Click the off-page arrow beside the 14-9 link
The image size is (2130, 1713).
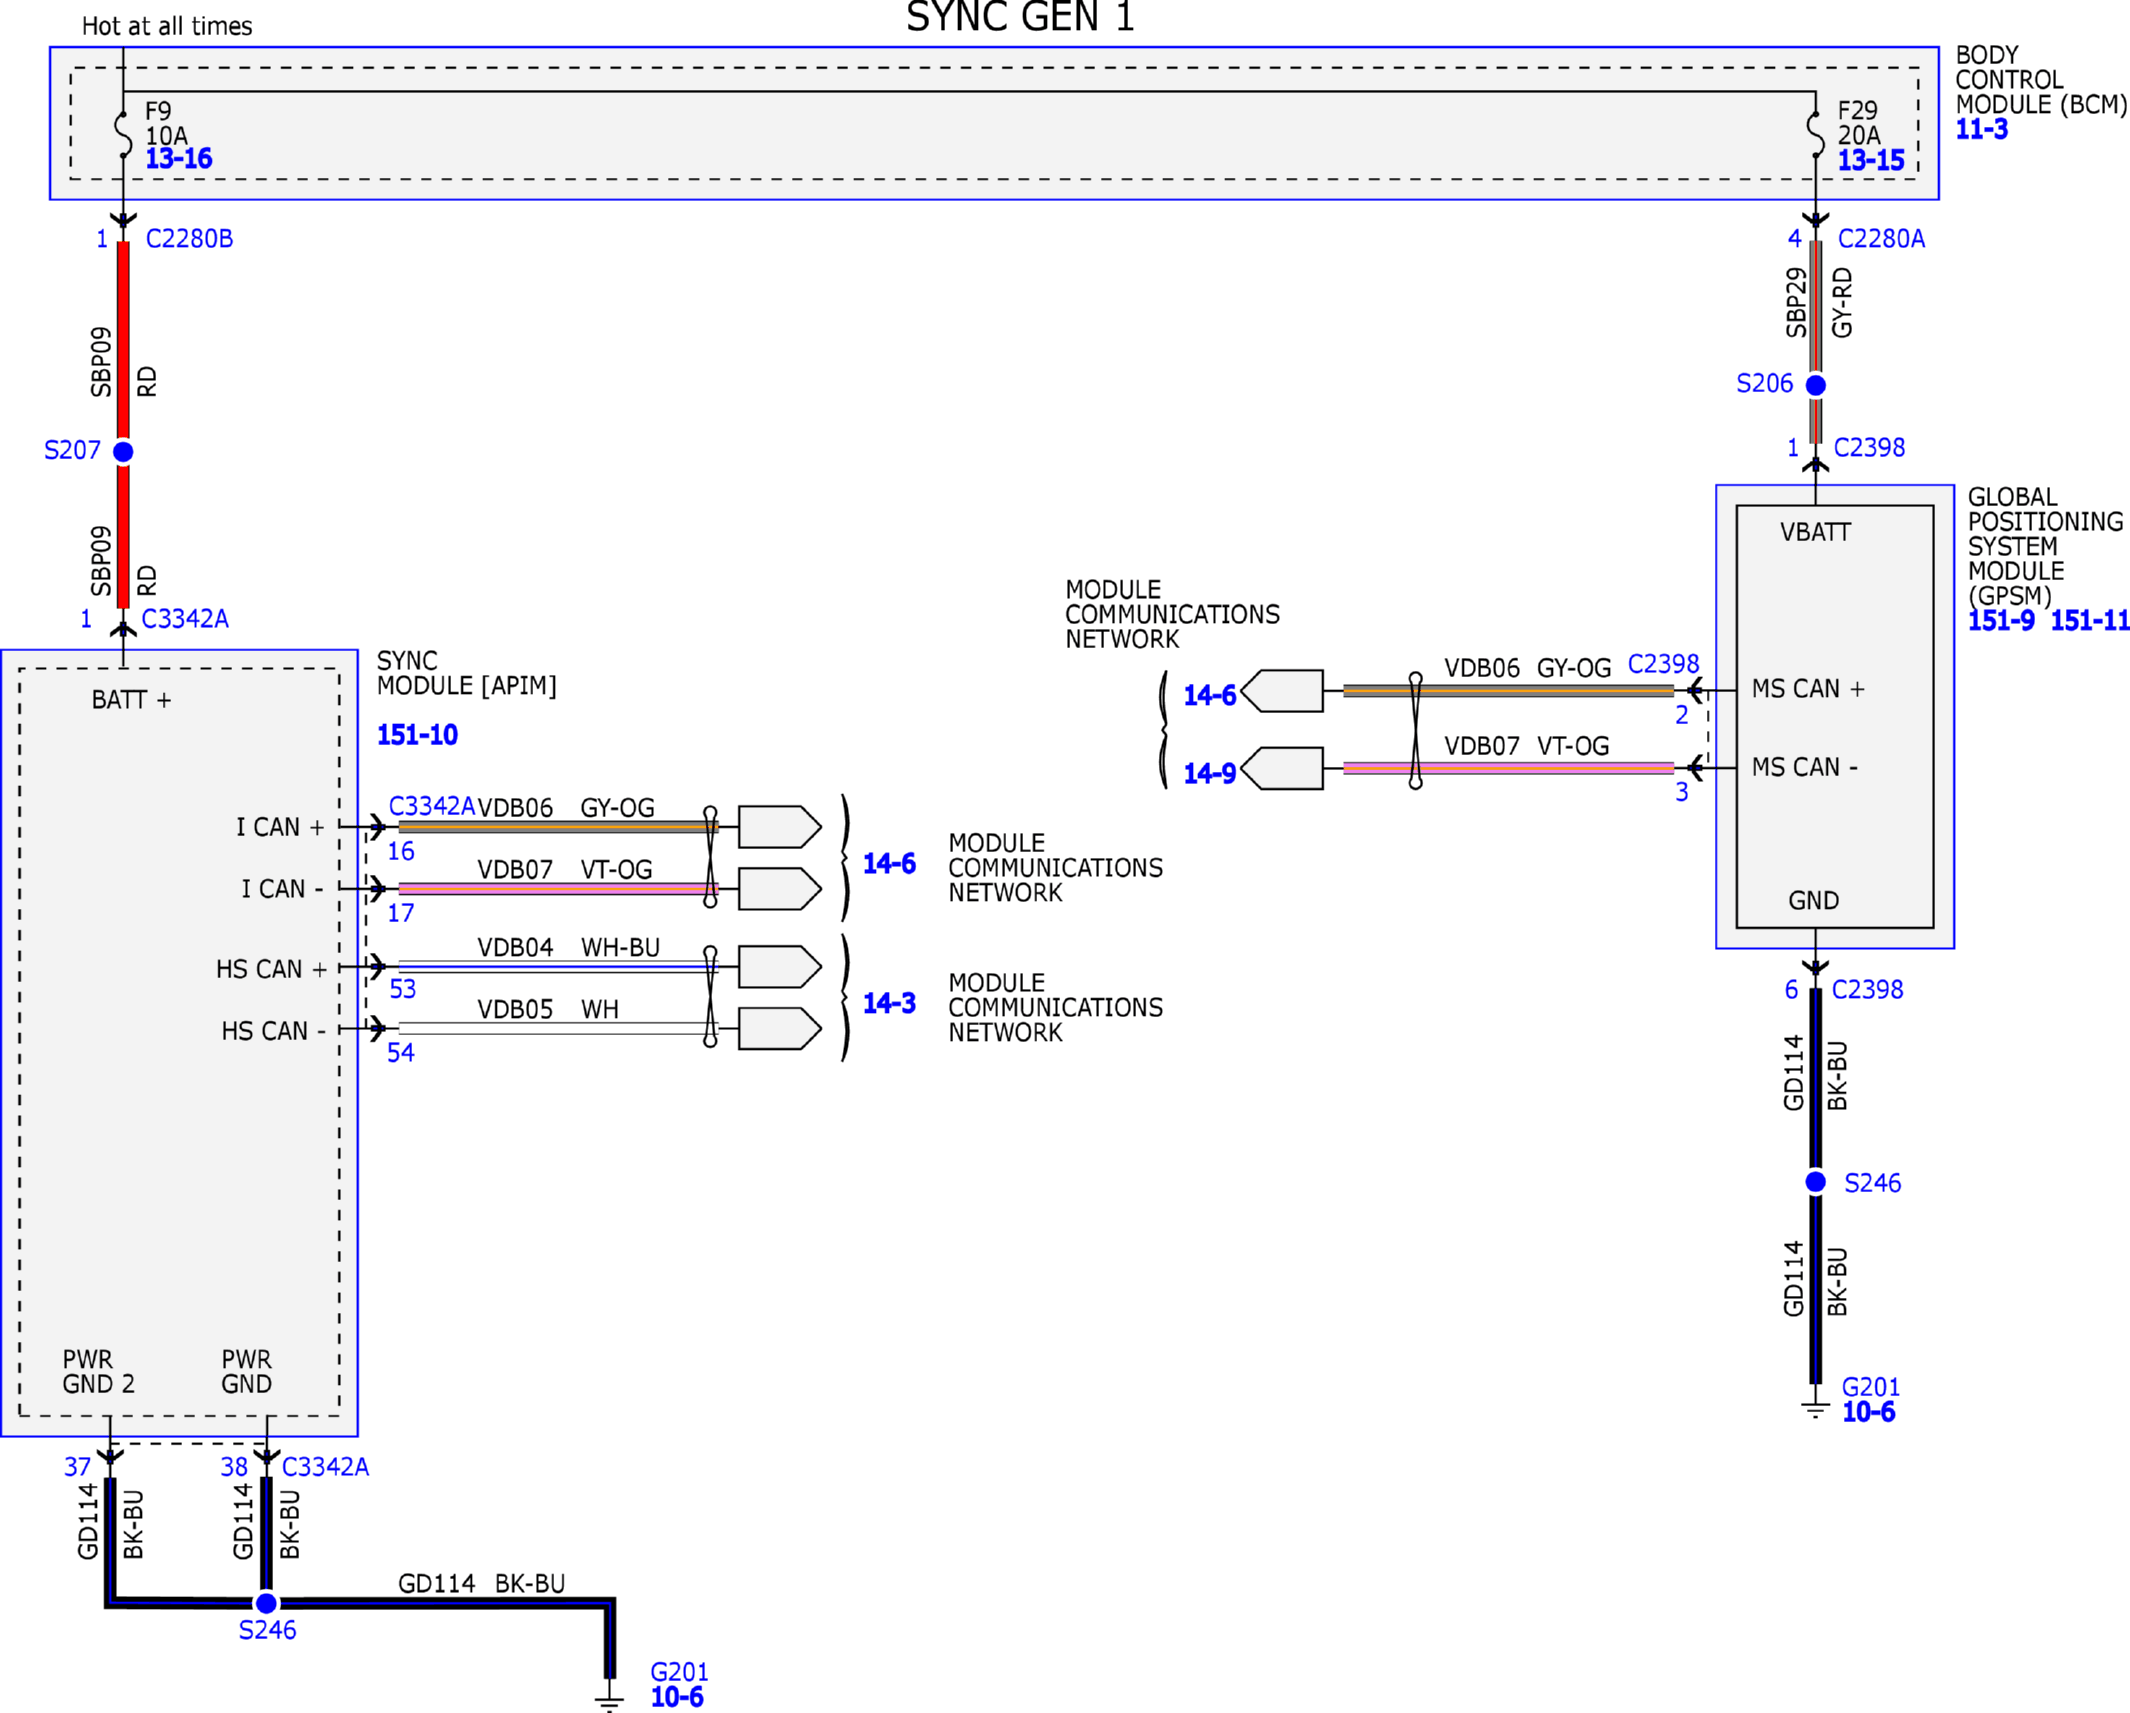[1283, 768]
